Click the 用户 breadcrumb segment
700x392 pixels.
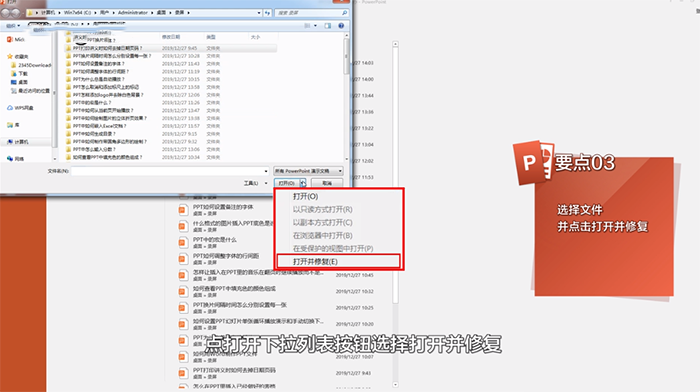(x=104, y=13)
